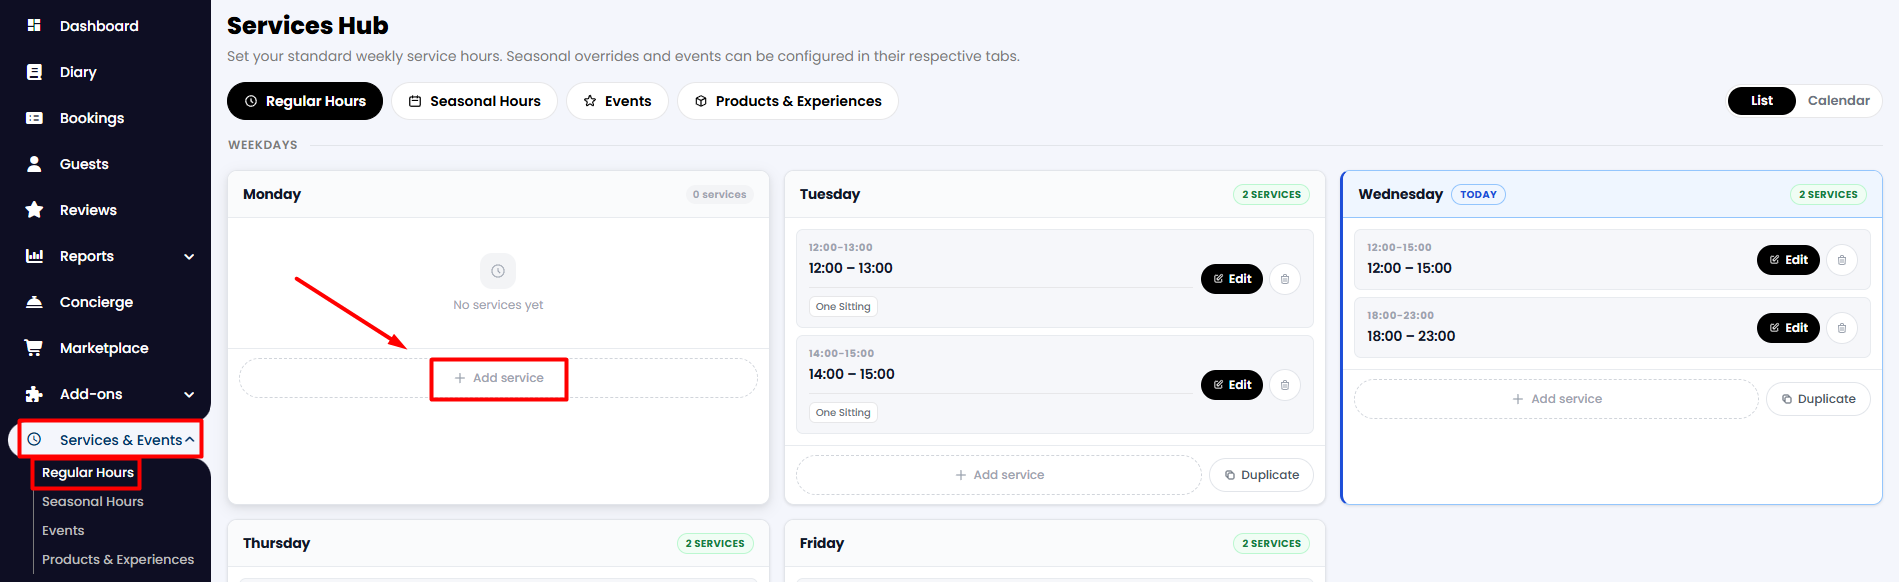The image size is (1899, 582).
Task: Collapse the Services & Events section
Action: point(189,440)
